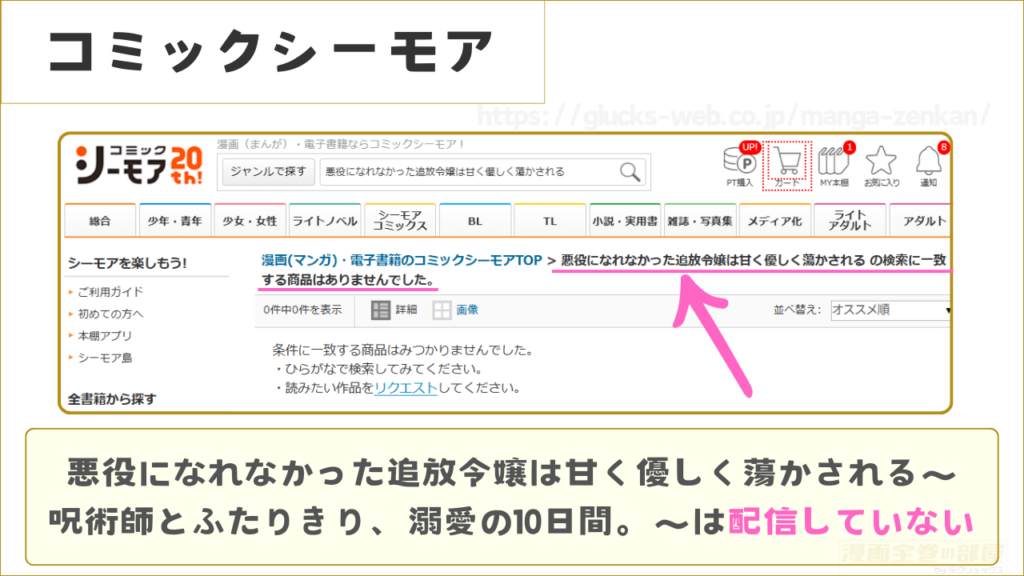The image size is (1024, 576).
Task: Select the TL tab
Action: click(x=550, y=221)
